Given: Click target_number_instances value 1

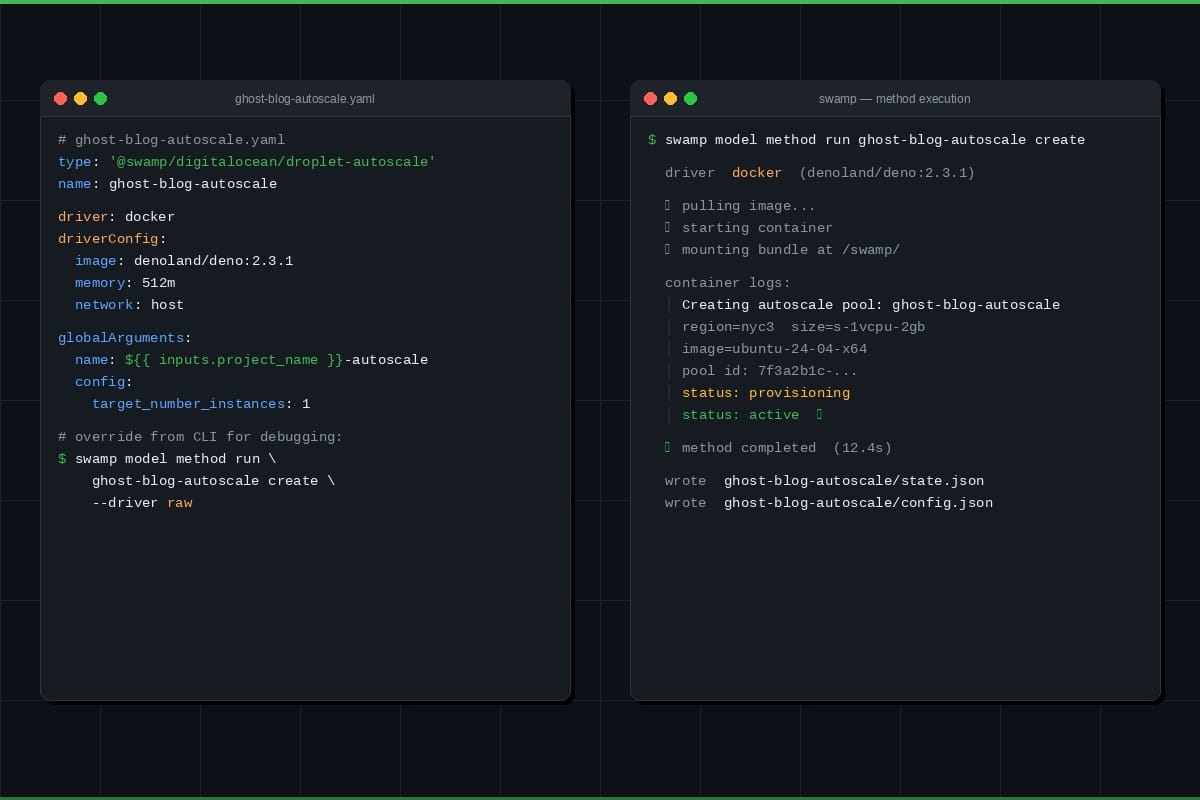Looking at the screenshot, I should pos(306,403).
